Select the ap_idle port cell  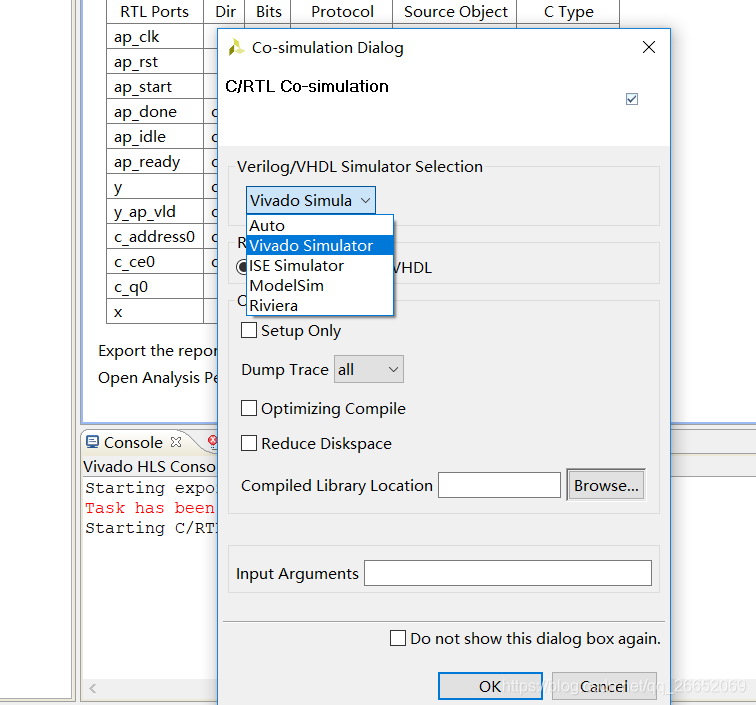tap(155, 137)
